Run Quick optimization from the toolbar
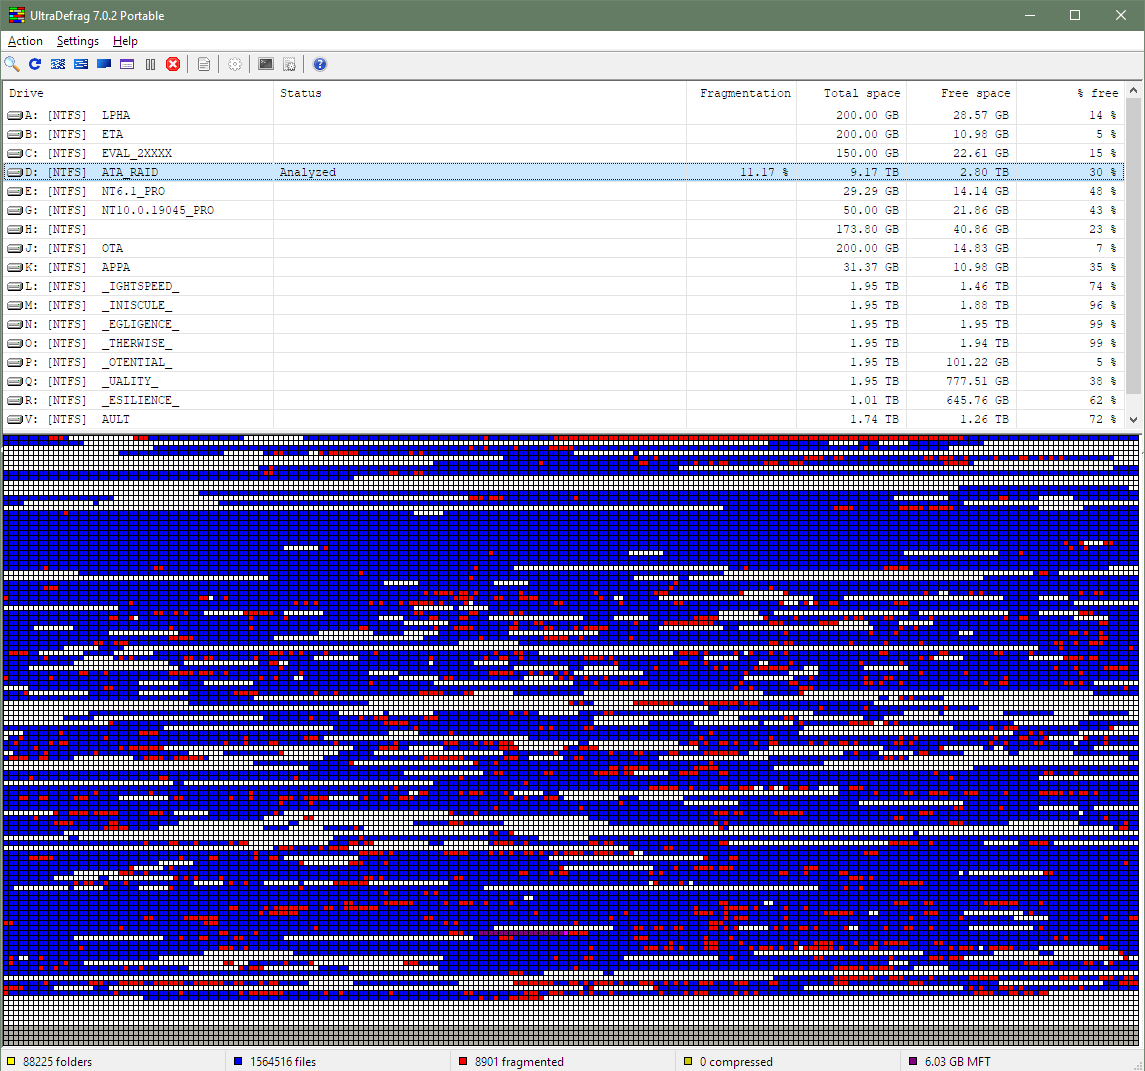The image size is (1145, 1071). (81, 64)
